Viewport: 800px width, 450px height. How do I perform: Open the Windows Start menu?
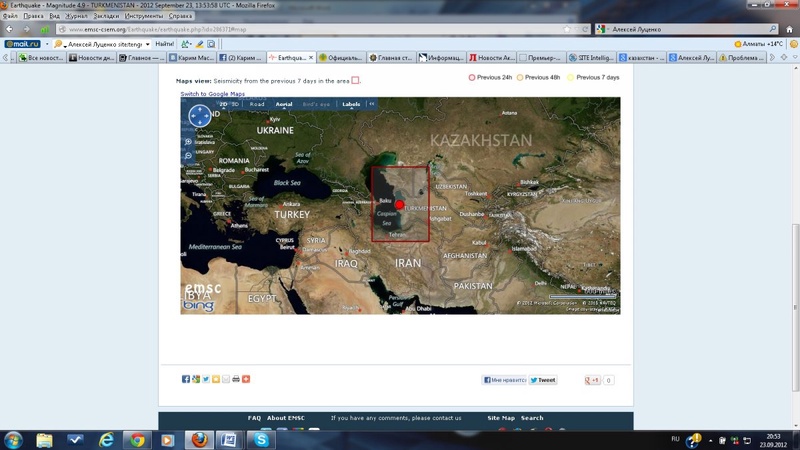[x=15, y=439]
